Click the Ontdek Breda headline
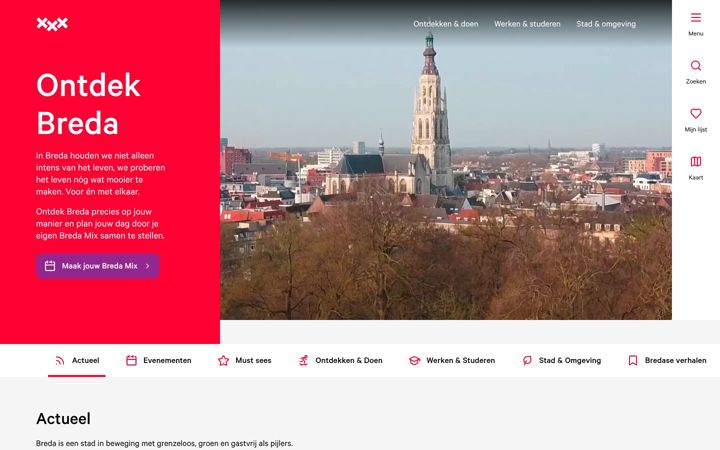 88,104
